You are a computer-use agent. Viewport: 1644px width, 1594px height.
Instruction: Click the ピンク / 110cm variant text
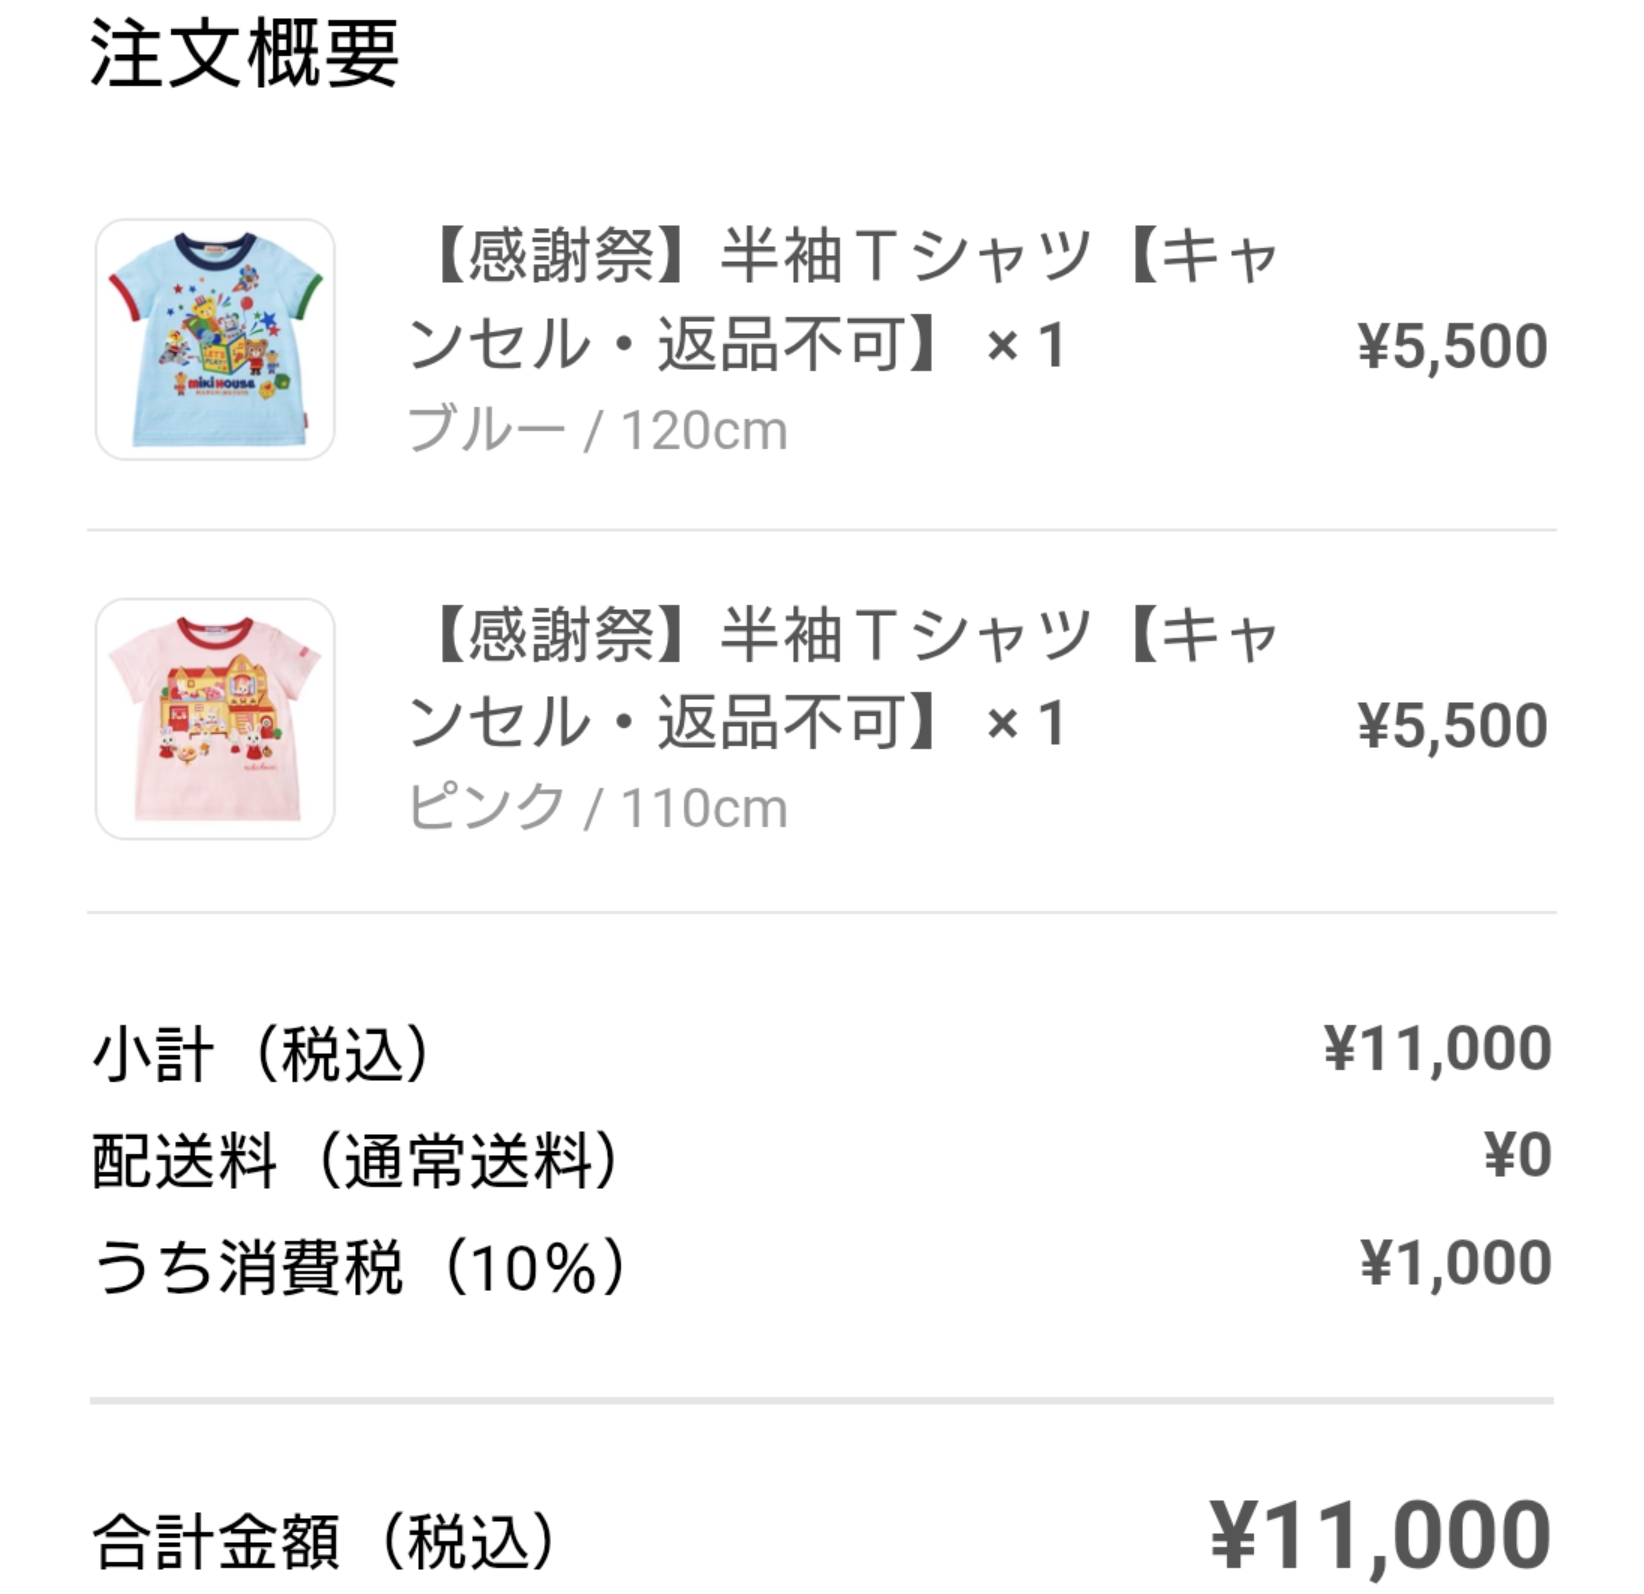tap(598, 808)
